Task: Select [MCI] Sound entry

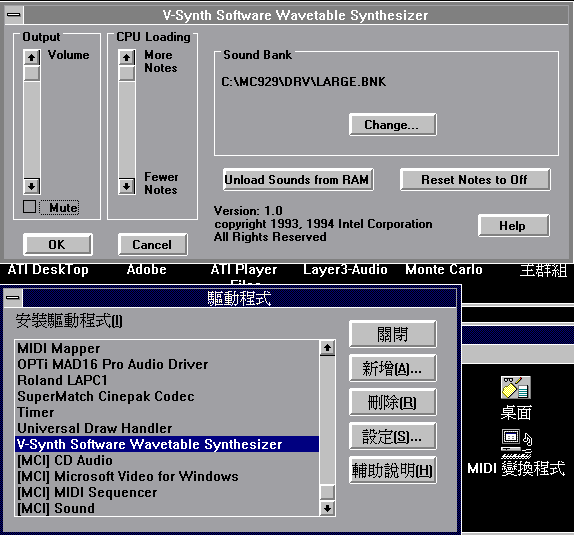Action: click(x=167, y=508)
